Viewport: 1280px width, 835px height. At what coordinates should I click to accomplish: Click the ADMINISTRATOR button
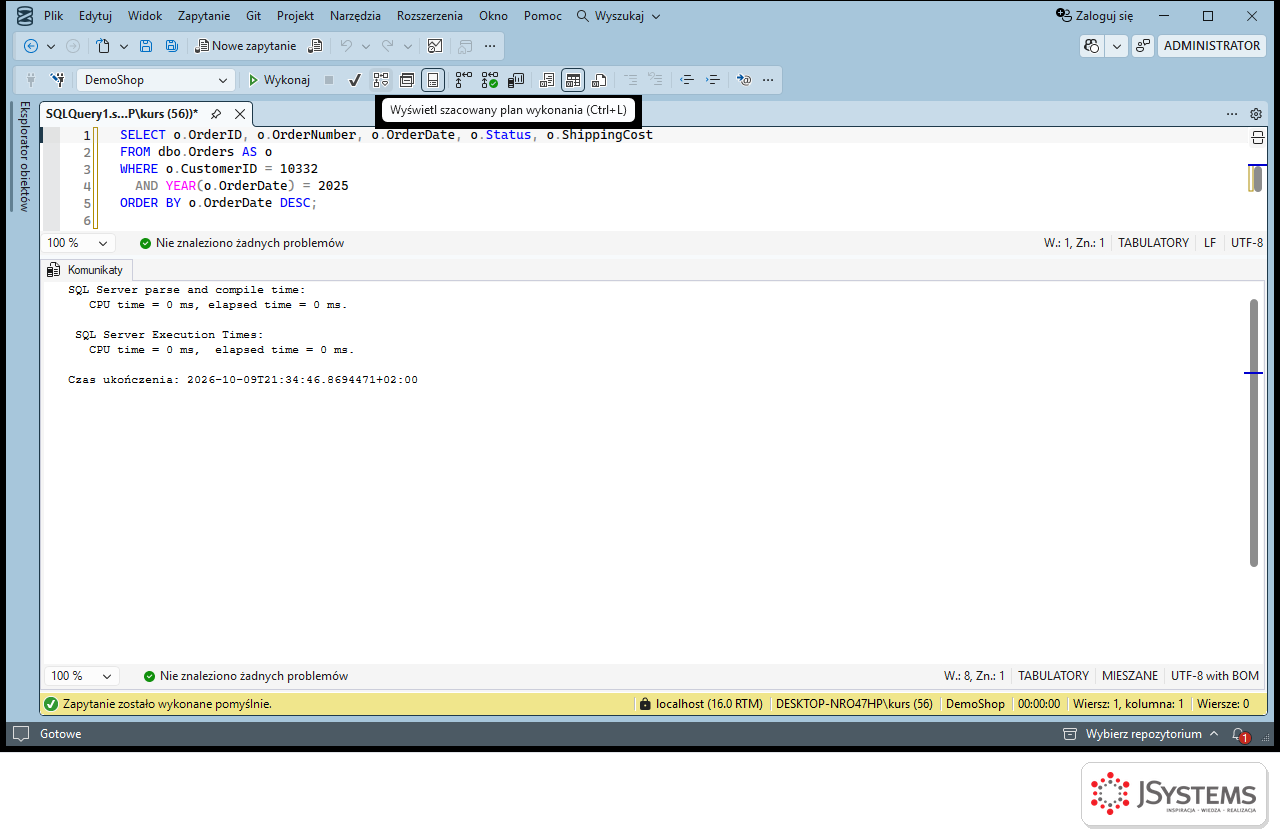point(1212,46)
